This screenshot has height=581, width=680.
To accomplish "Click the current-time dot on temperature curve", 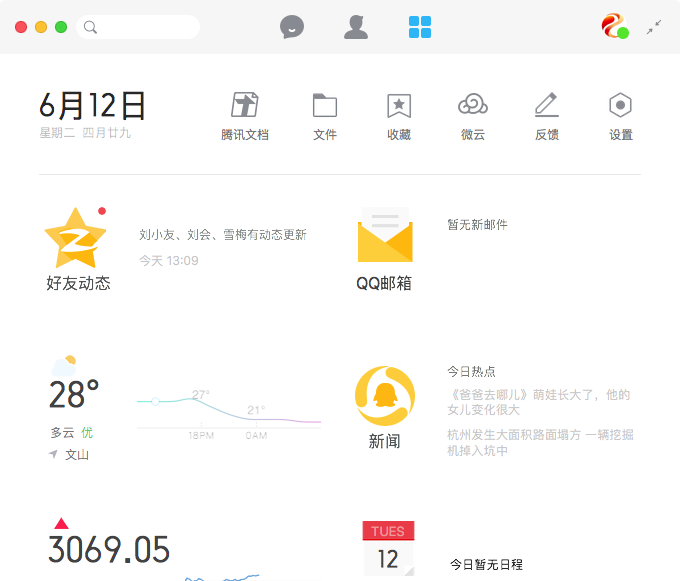I will click(155, 401).
